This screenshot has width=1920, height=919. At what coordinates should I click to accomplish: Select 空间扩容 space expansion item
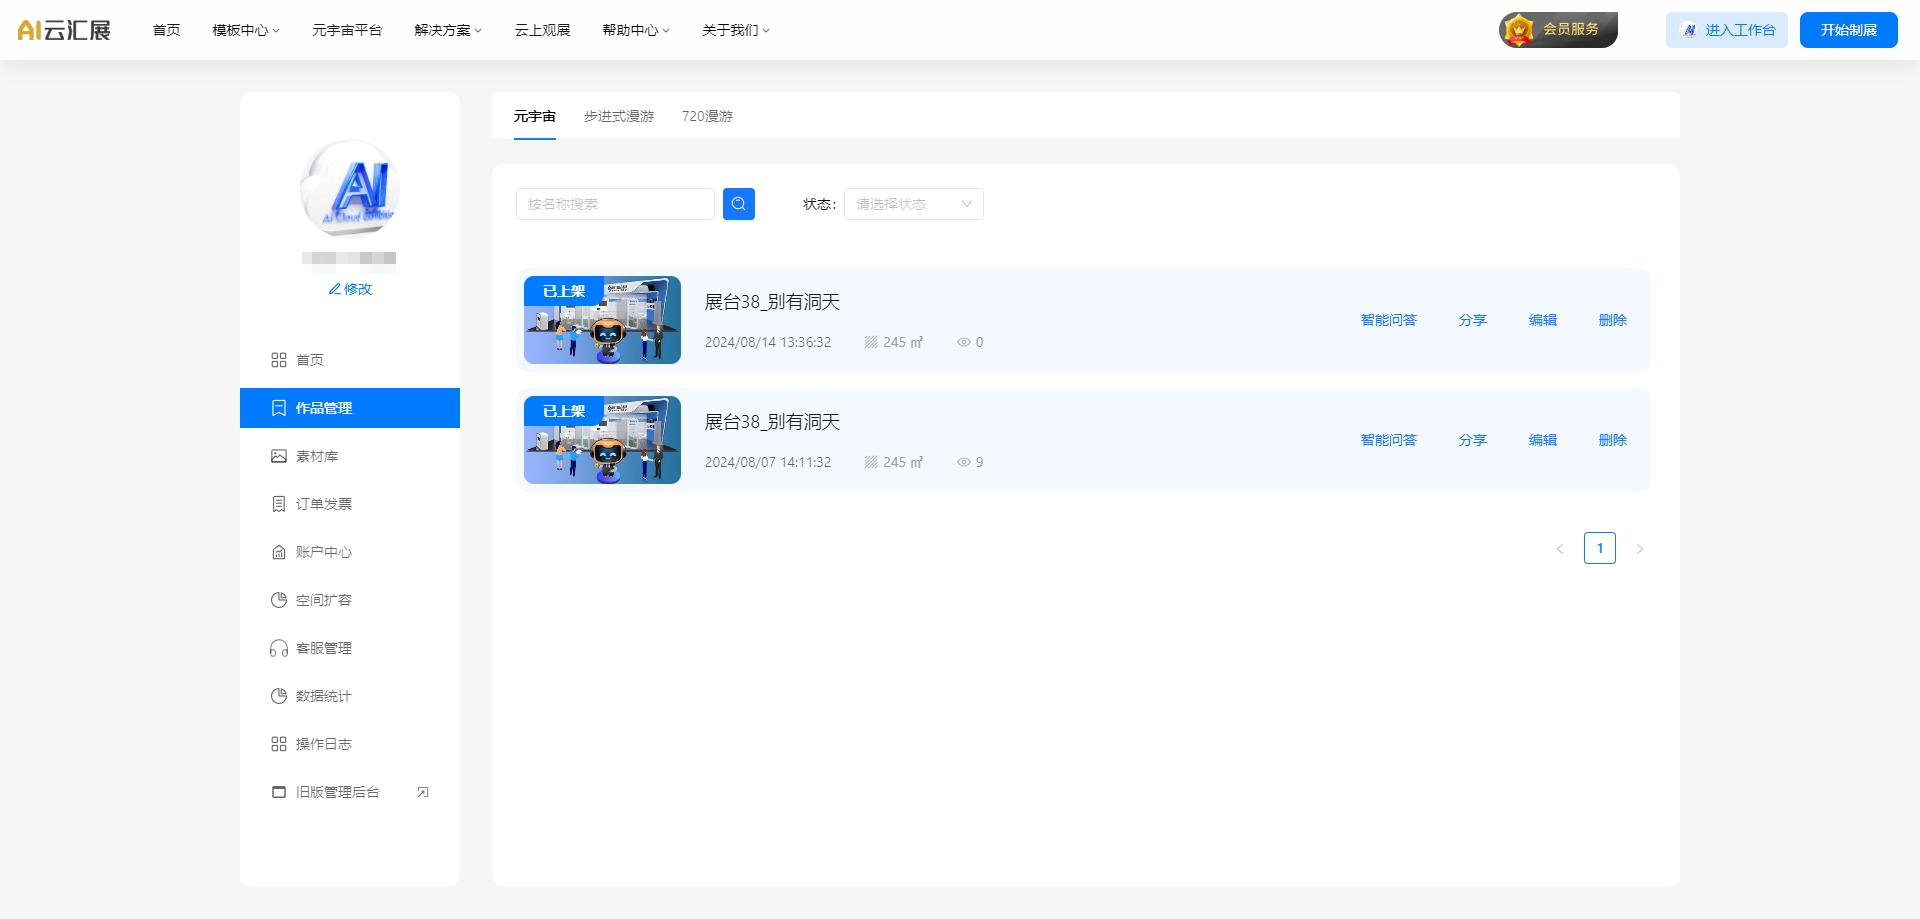pyautogui.click(x=323, y=600)
